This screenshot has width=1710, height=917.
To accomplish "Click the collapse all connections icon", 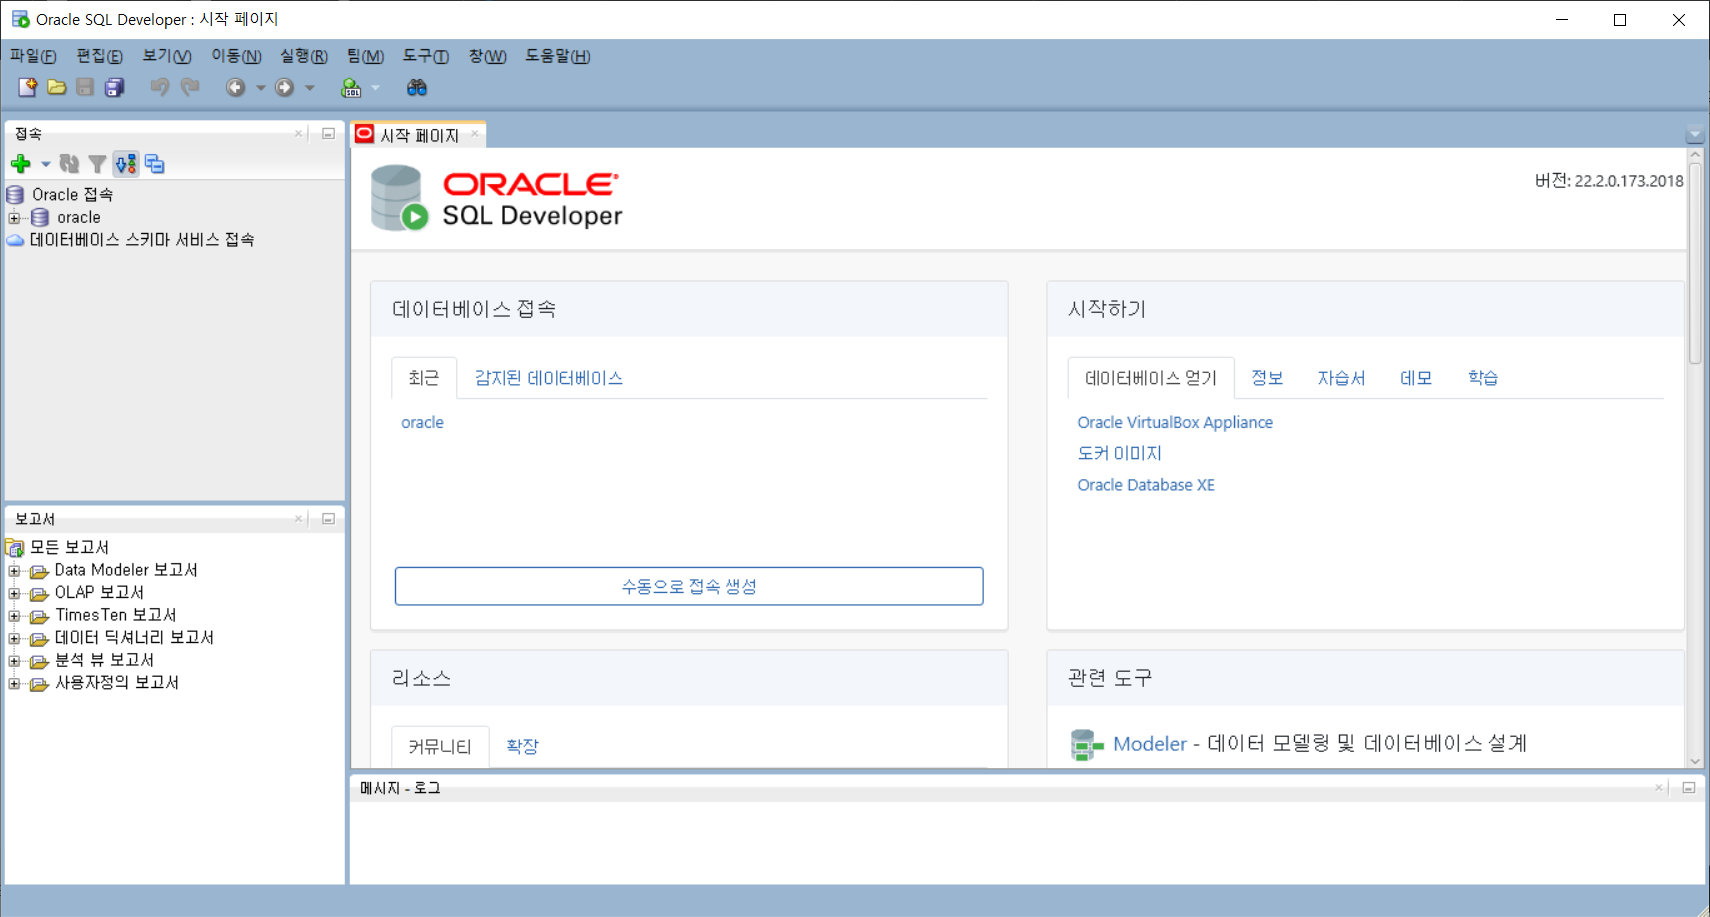I will [155, 163].
